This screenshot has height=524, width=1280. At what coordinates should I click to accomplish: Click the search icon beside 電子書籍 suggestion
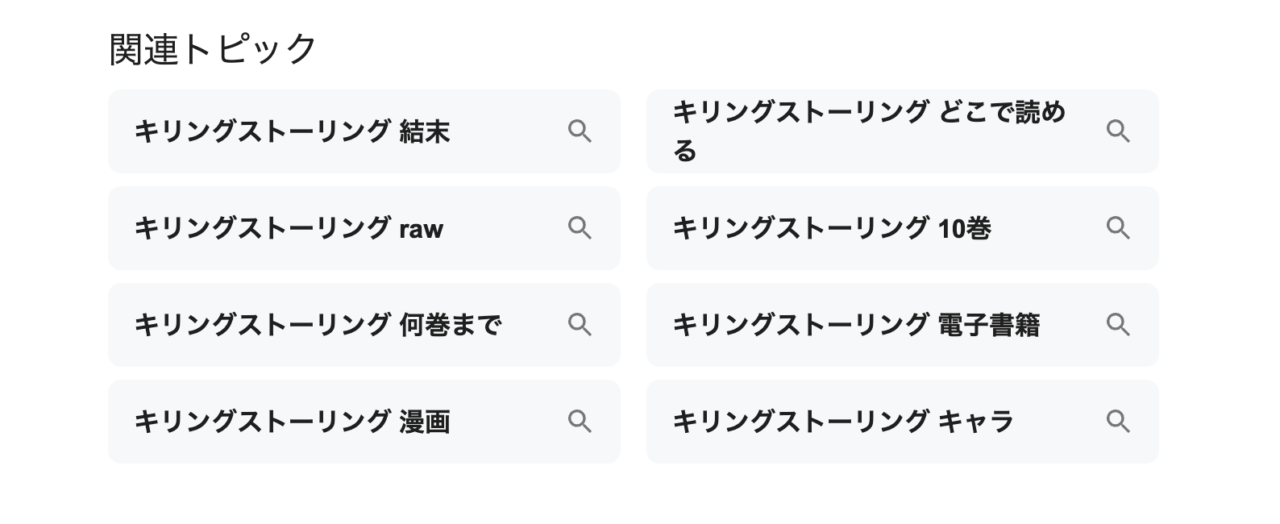[1118, 324]
